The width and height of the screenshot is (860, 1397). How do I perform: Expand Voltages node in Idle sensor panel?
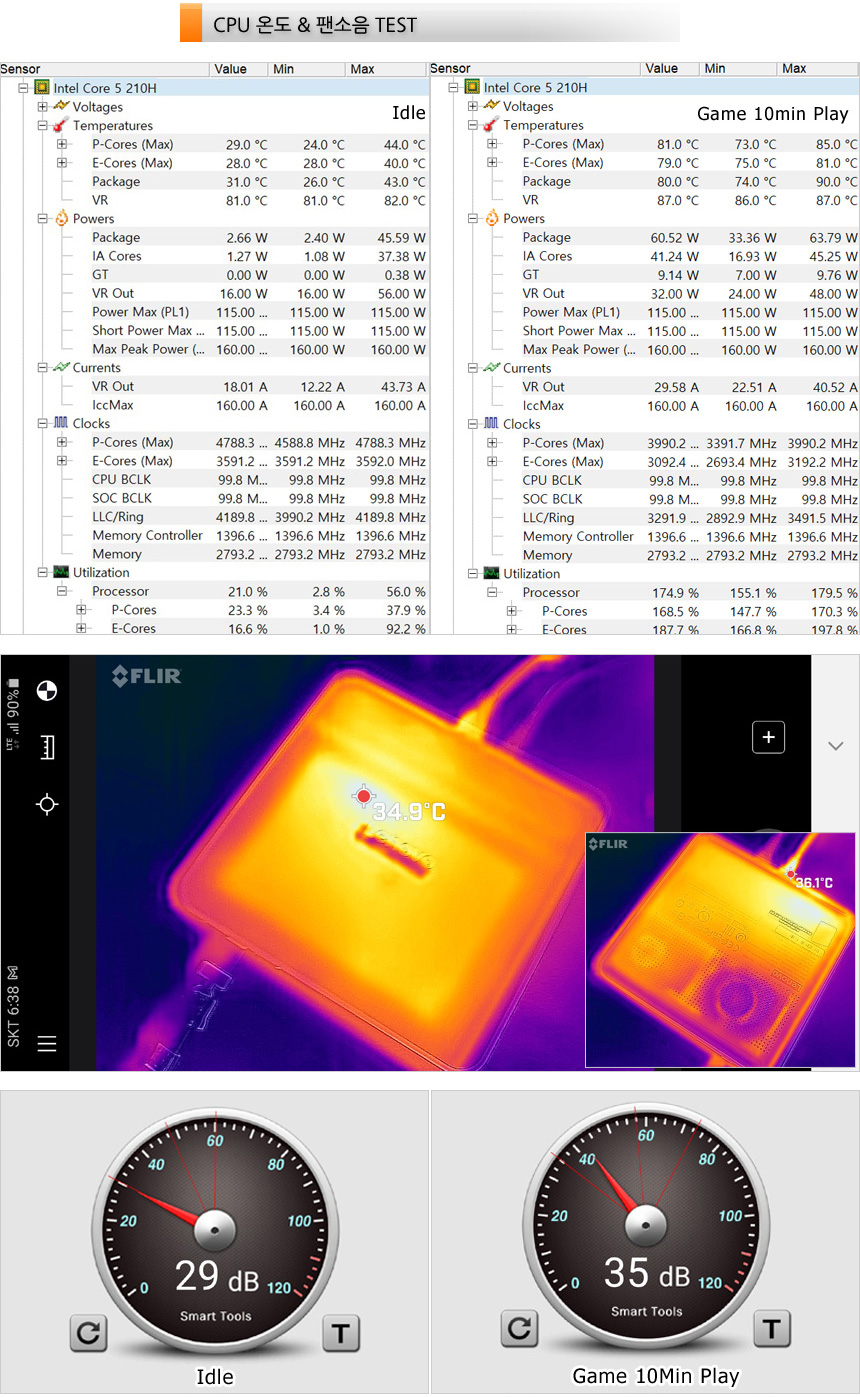point(43,107)
